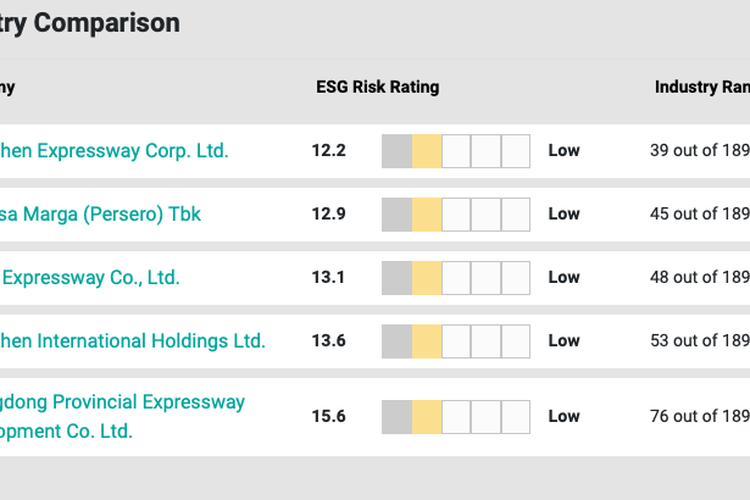The width and height of the screenshot is (750, 500).
Task: Select the risk rating bar for score 15.6
Action: [x=456, y=416]
